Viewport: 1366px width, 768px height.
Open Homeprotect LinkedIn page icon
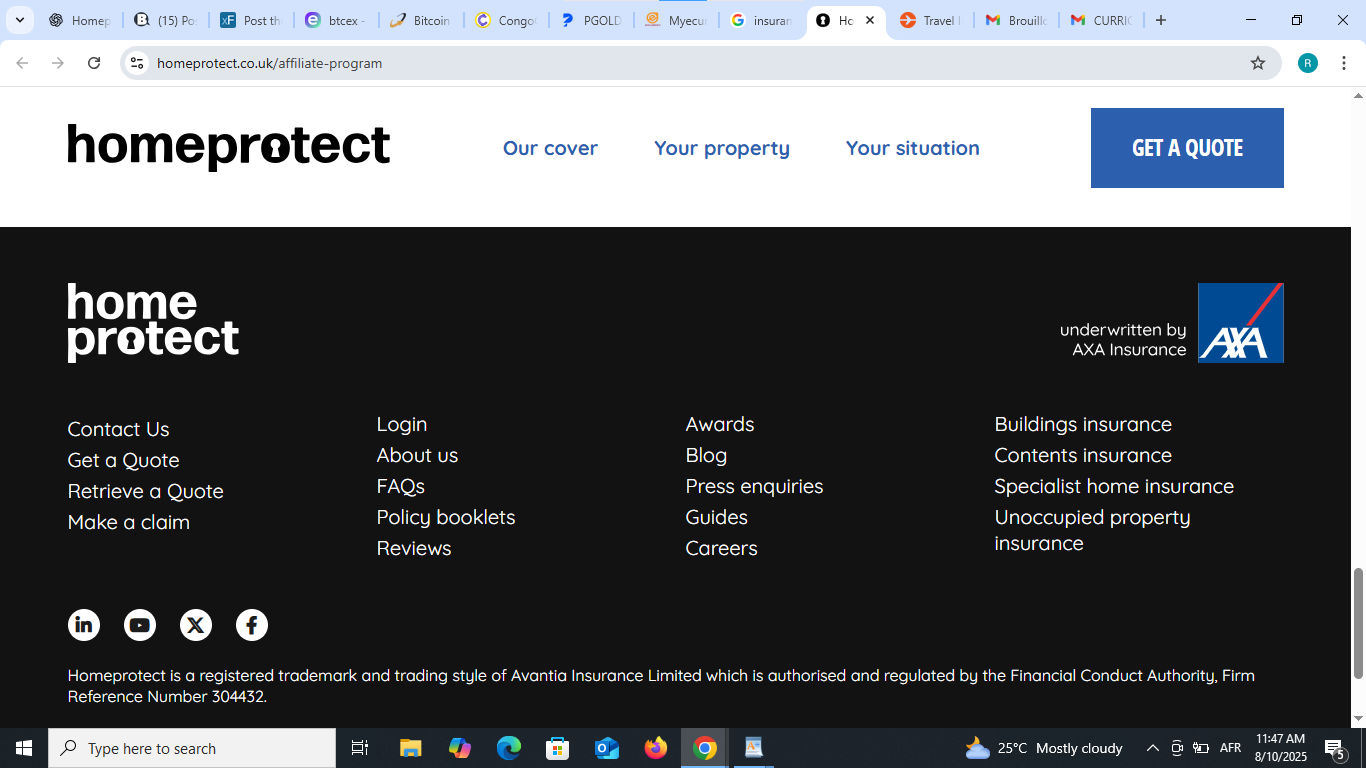[84, 625]
